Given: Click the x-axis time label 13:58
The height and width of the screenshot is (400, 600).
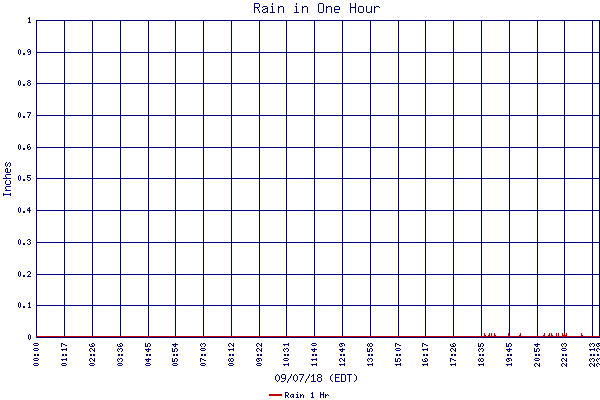Looking at the screenshot, I should tap(370, 354).
